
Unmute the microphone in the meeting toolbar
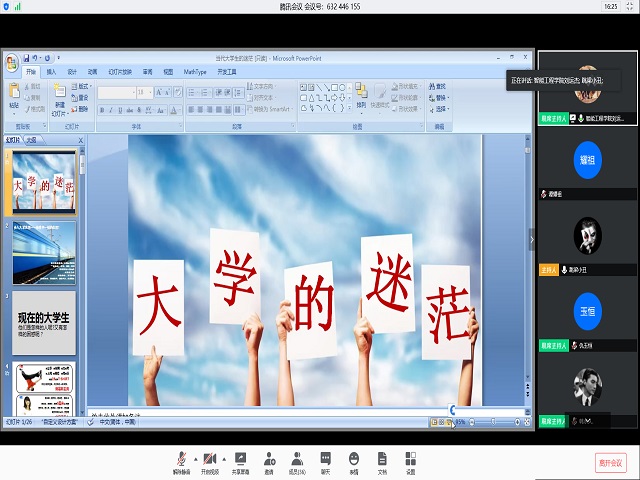pos(181,459)
